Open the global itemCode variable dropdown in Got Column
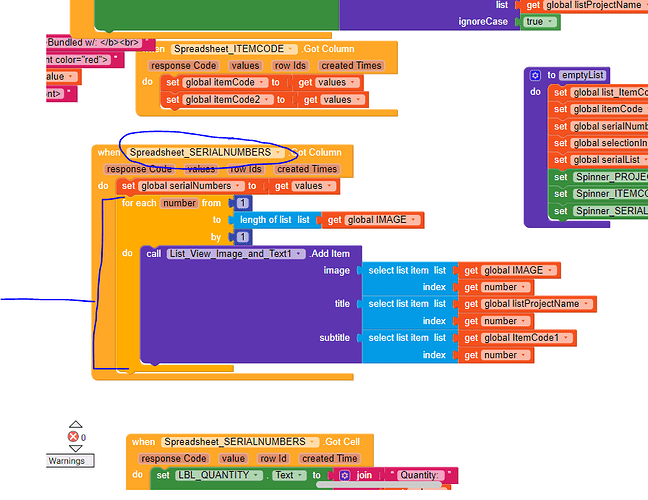The width and height of the screenshot is (648, 500). point(262,83)
